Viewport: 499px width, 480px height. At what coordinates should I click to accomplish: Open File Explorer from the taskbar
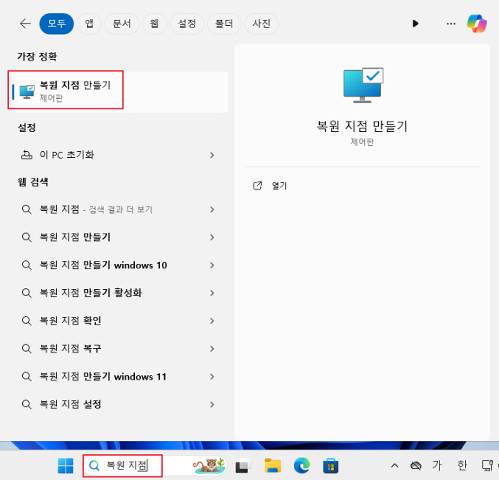point(272,466)
